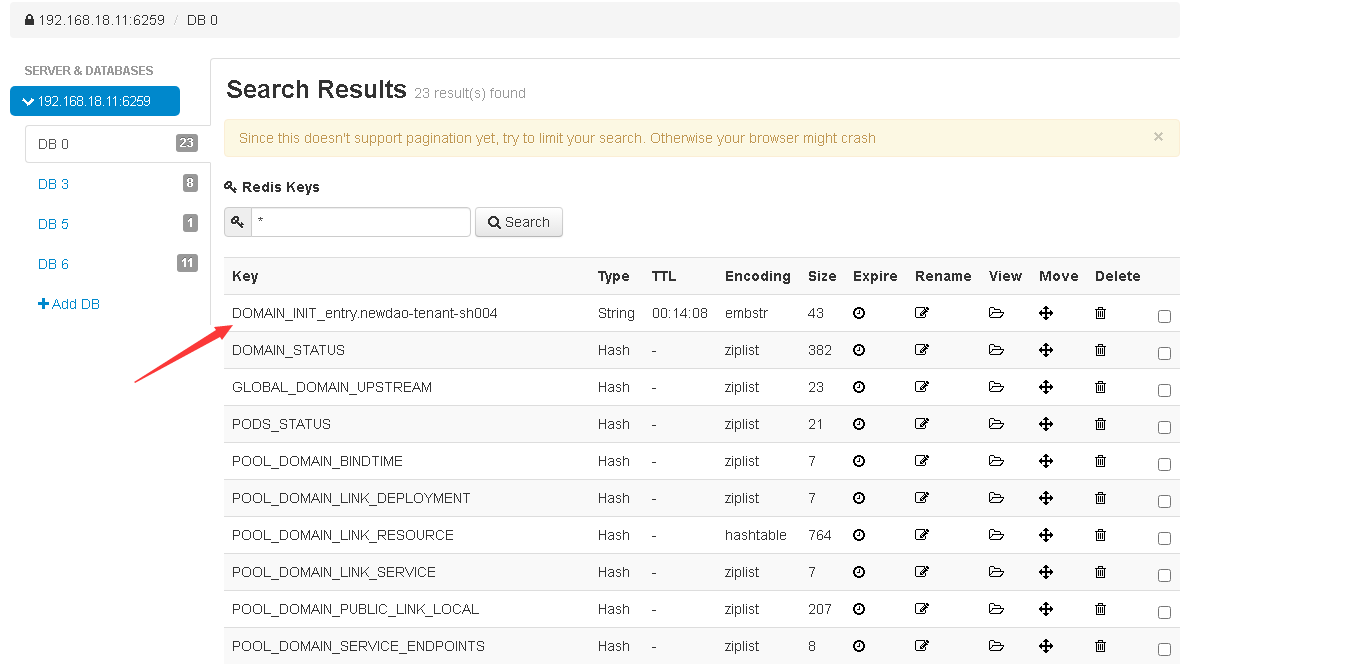View the POOL_DOMAIN_SERVICE_ENDPOINTS key

point(996,646)
